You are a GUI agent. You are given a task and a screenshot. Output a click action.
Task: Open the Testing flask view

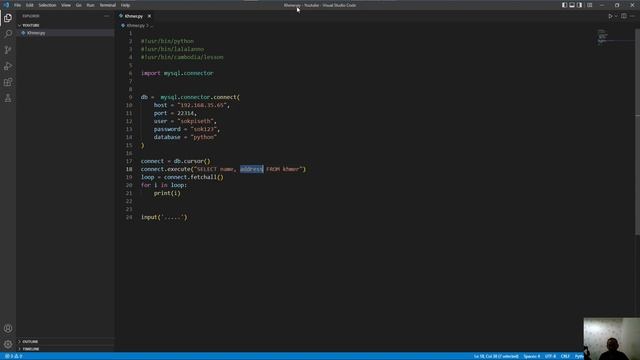pos(8,98)
